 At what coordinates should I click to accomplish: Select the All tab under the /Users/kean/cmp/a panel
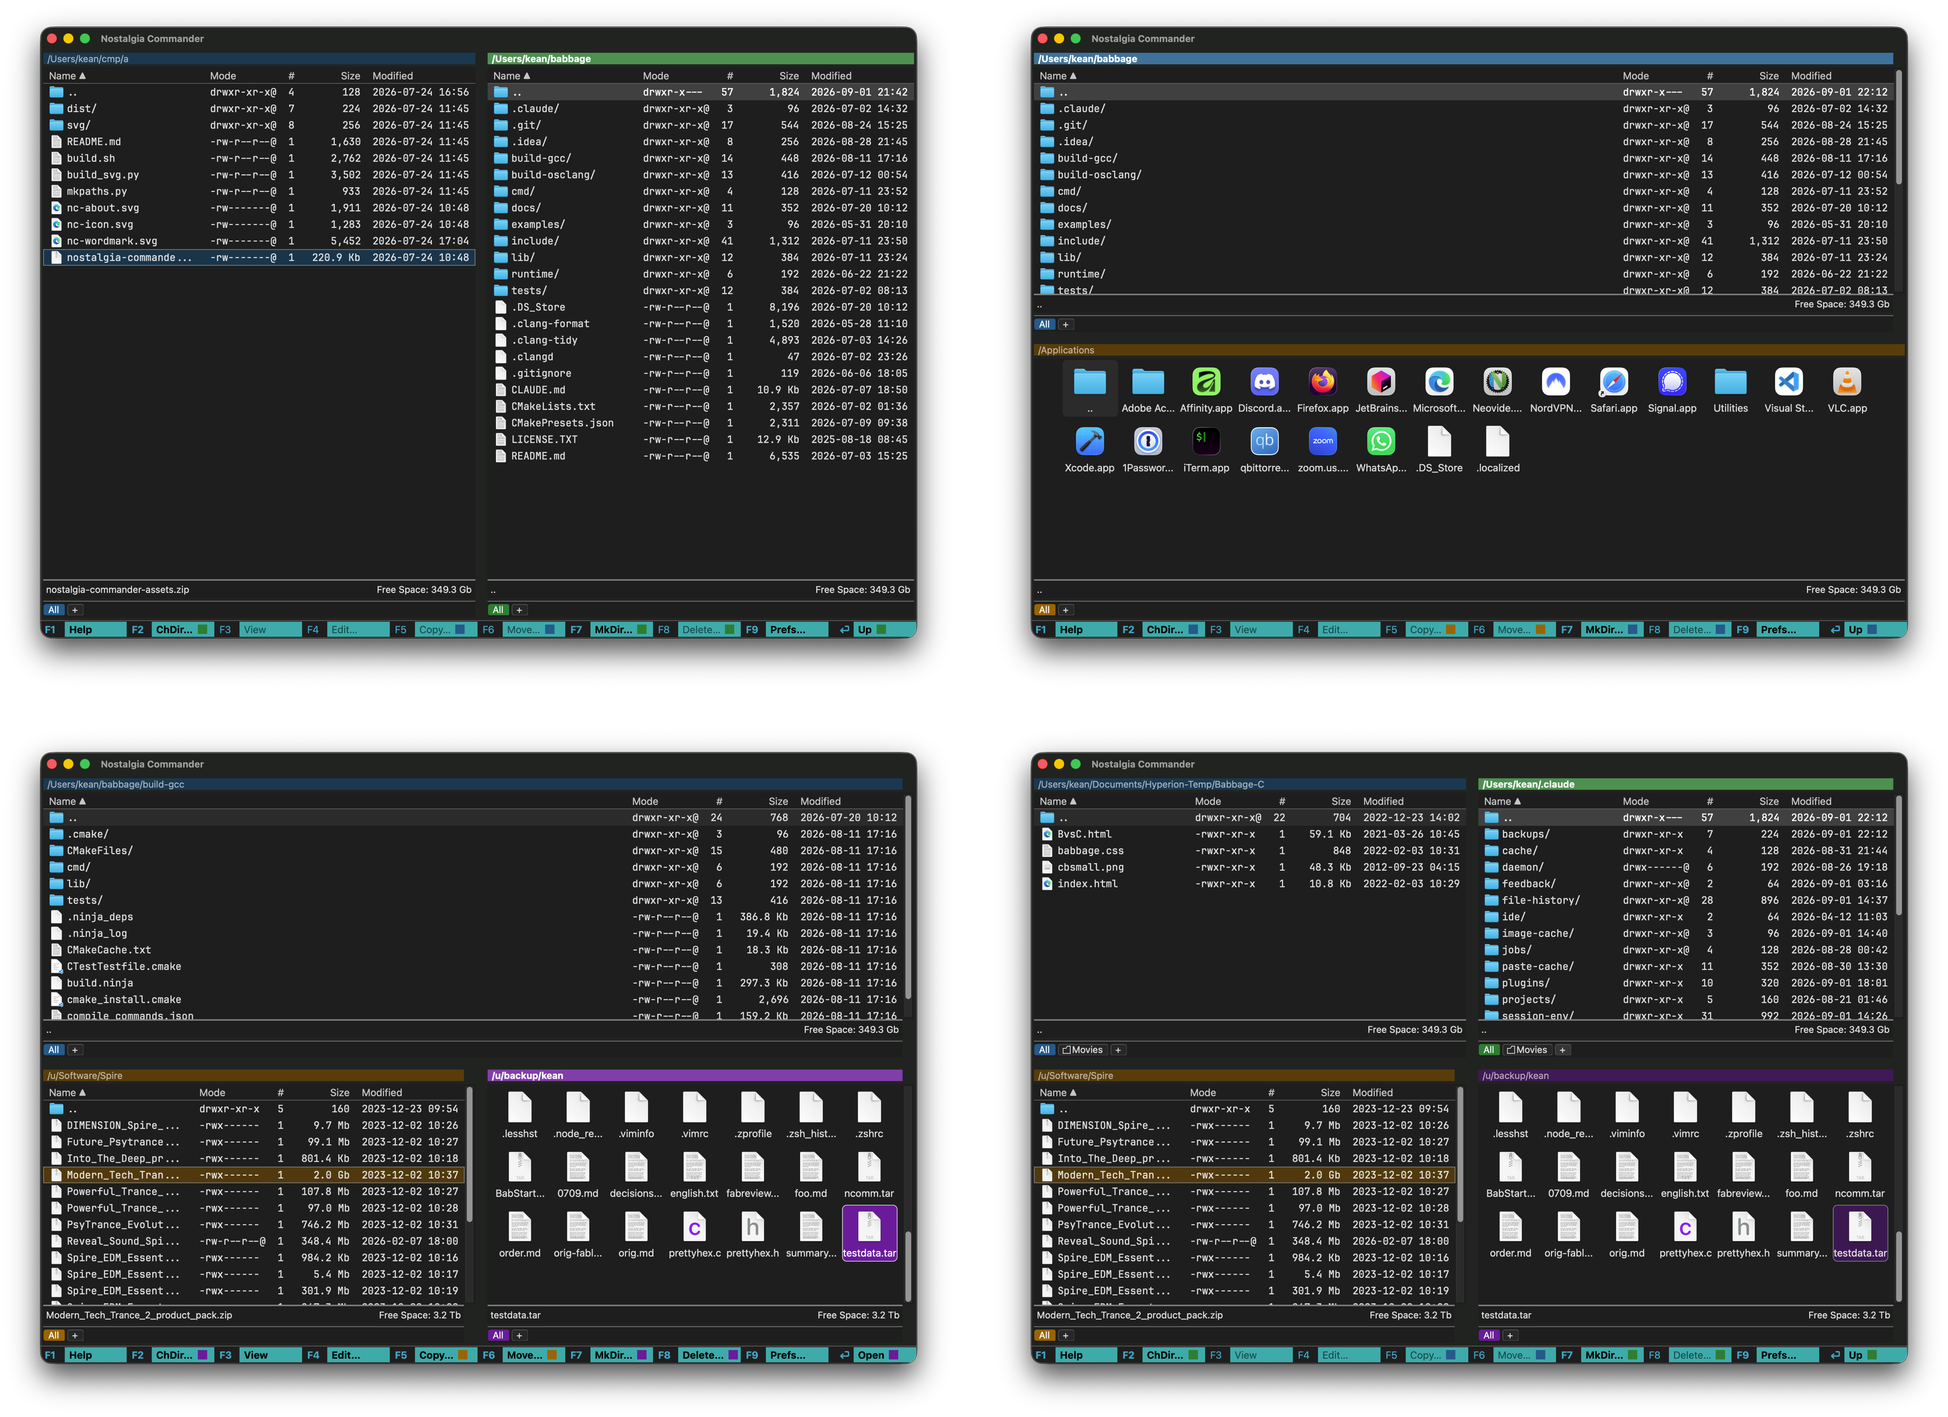click(54, 610)
